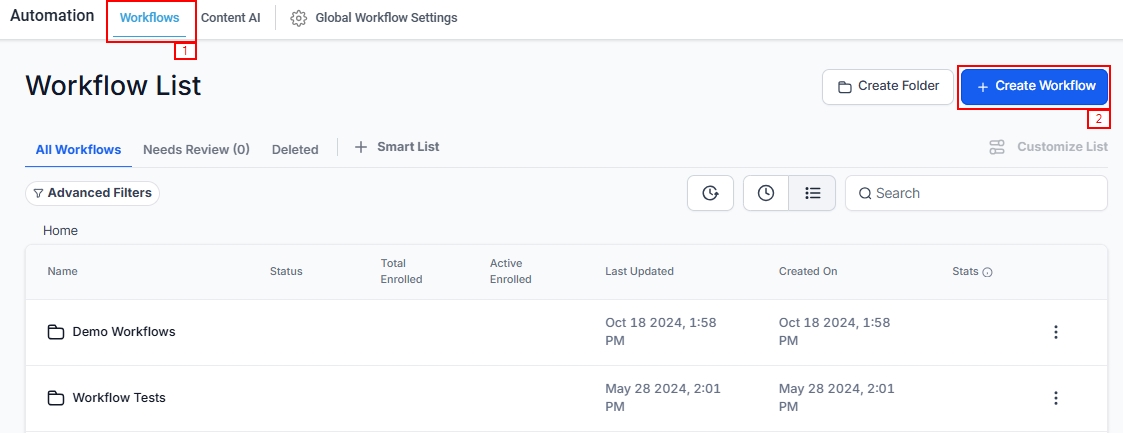Click the Create Folder button

point(886,87)
